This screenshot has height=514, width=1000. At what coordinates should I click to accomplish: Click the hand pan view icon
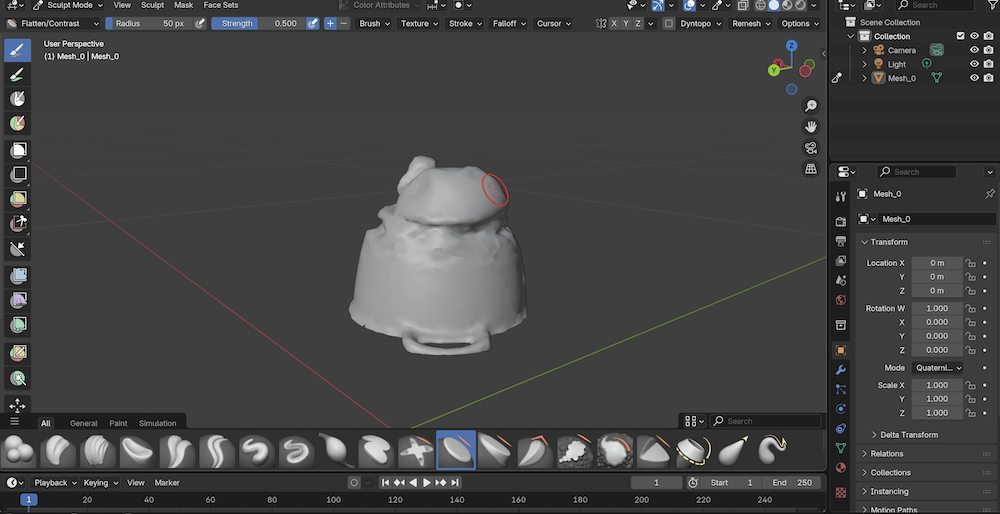tap(811, 126)
